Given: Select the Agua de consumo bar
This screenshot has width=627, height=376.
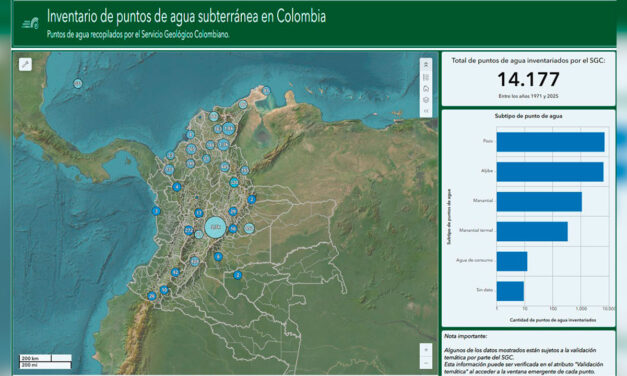Looking at the screenshot, I should 512,261.
